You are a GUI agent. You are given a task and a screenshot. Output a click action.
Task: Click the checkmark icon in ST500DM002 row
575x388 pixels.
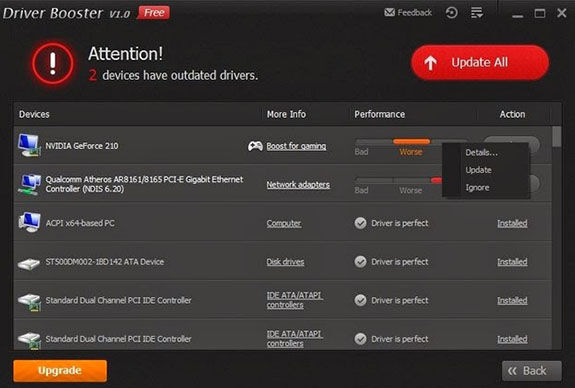[360, 262]
